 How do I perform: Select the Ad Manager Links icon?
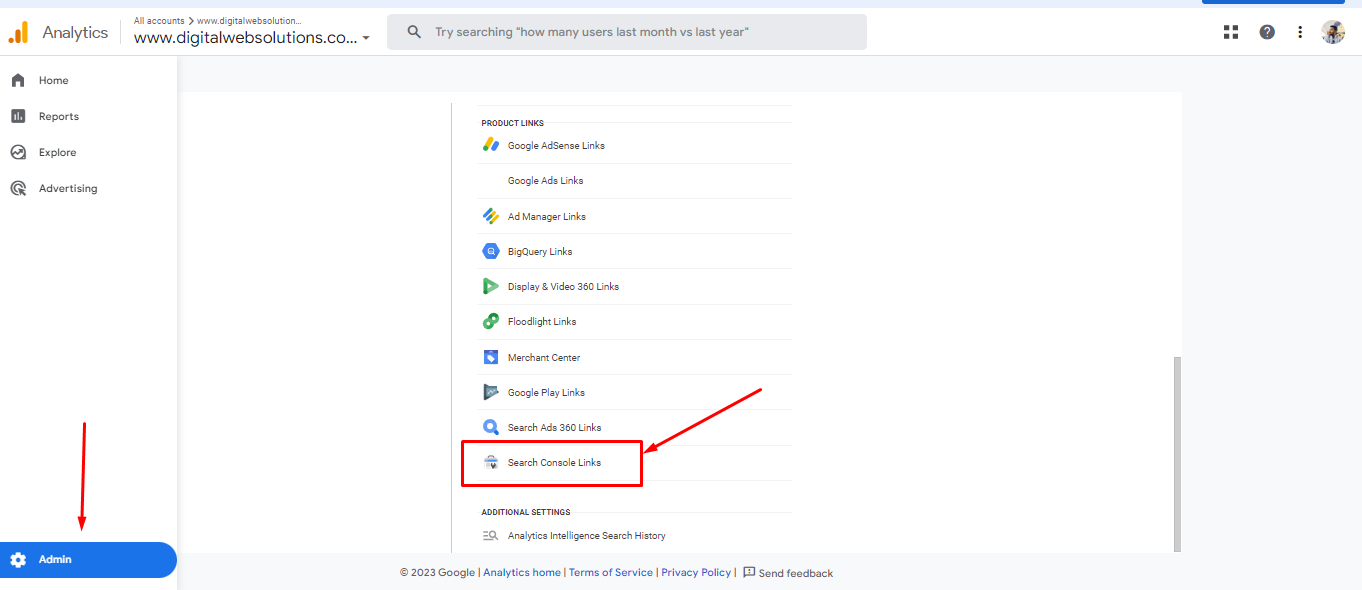pyautogui.click(x=490, y=216)
